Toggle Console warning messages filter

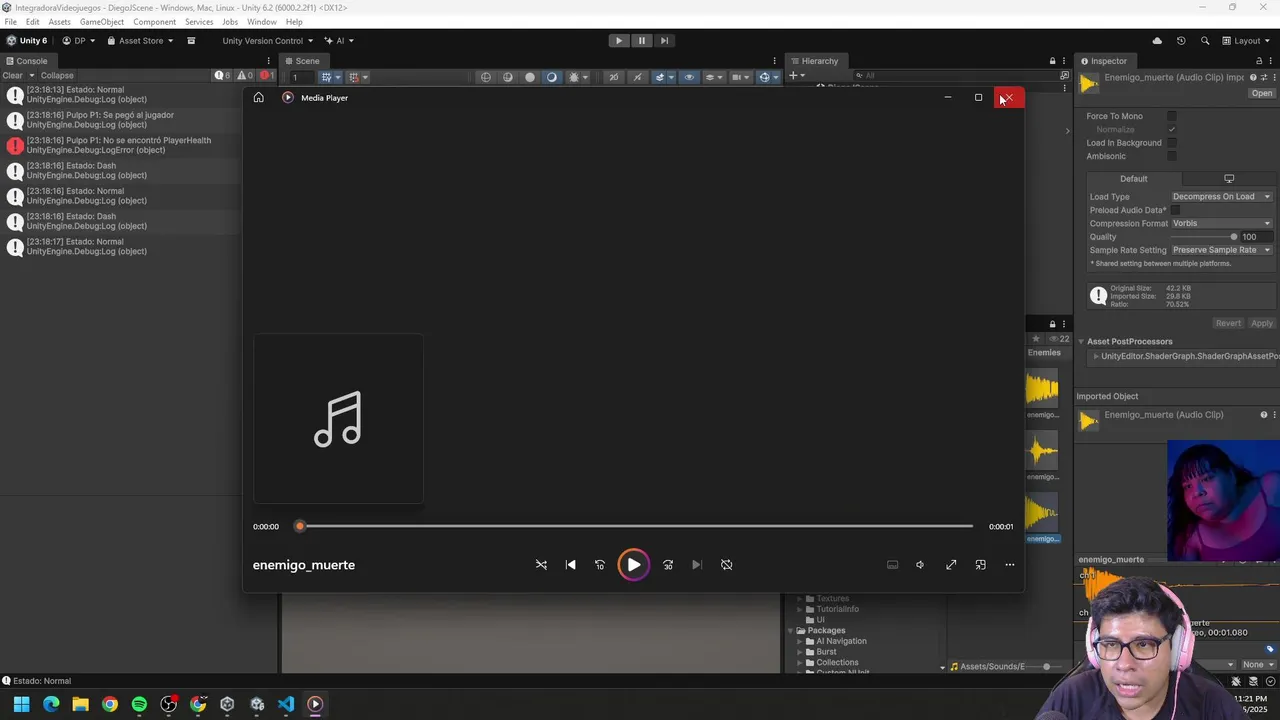[245, 76]
